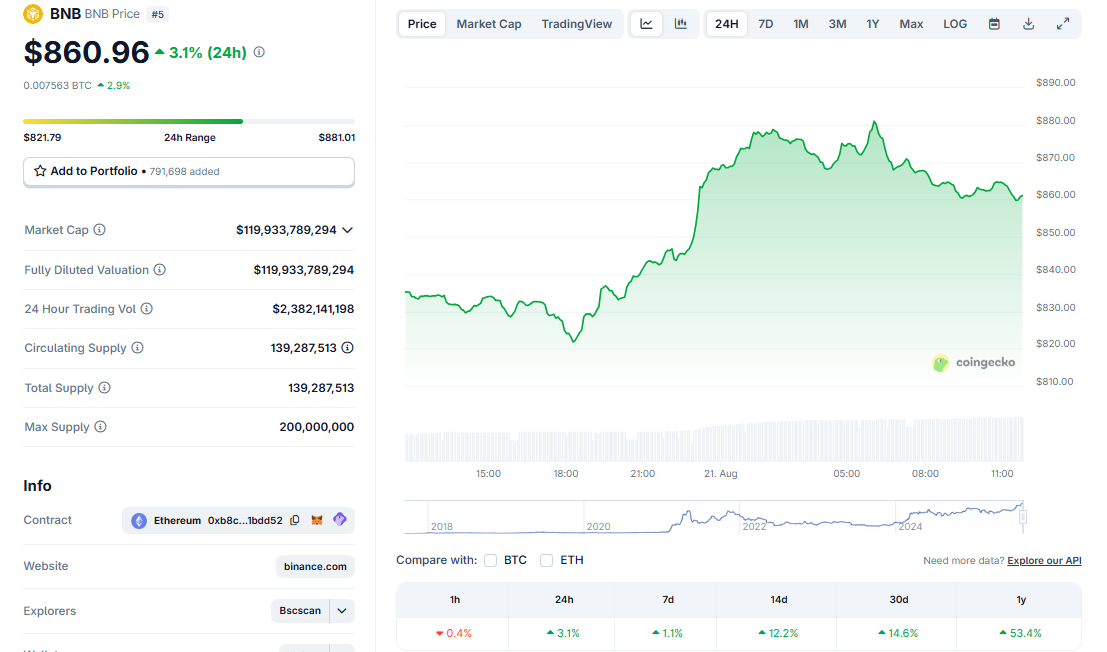Click the 24h high value $881.01

pyautogui.click(x=337, y=138)
